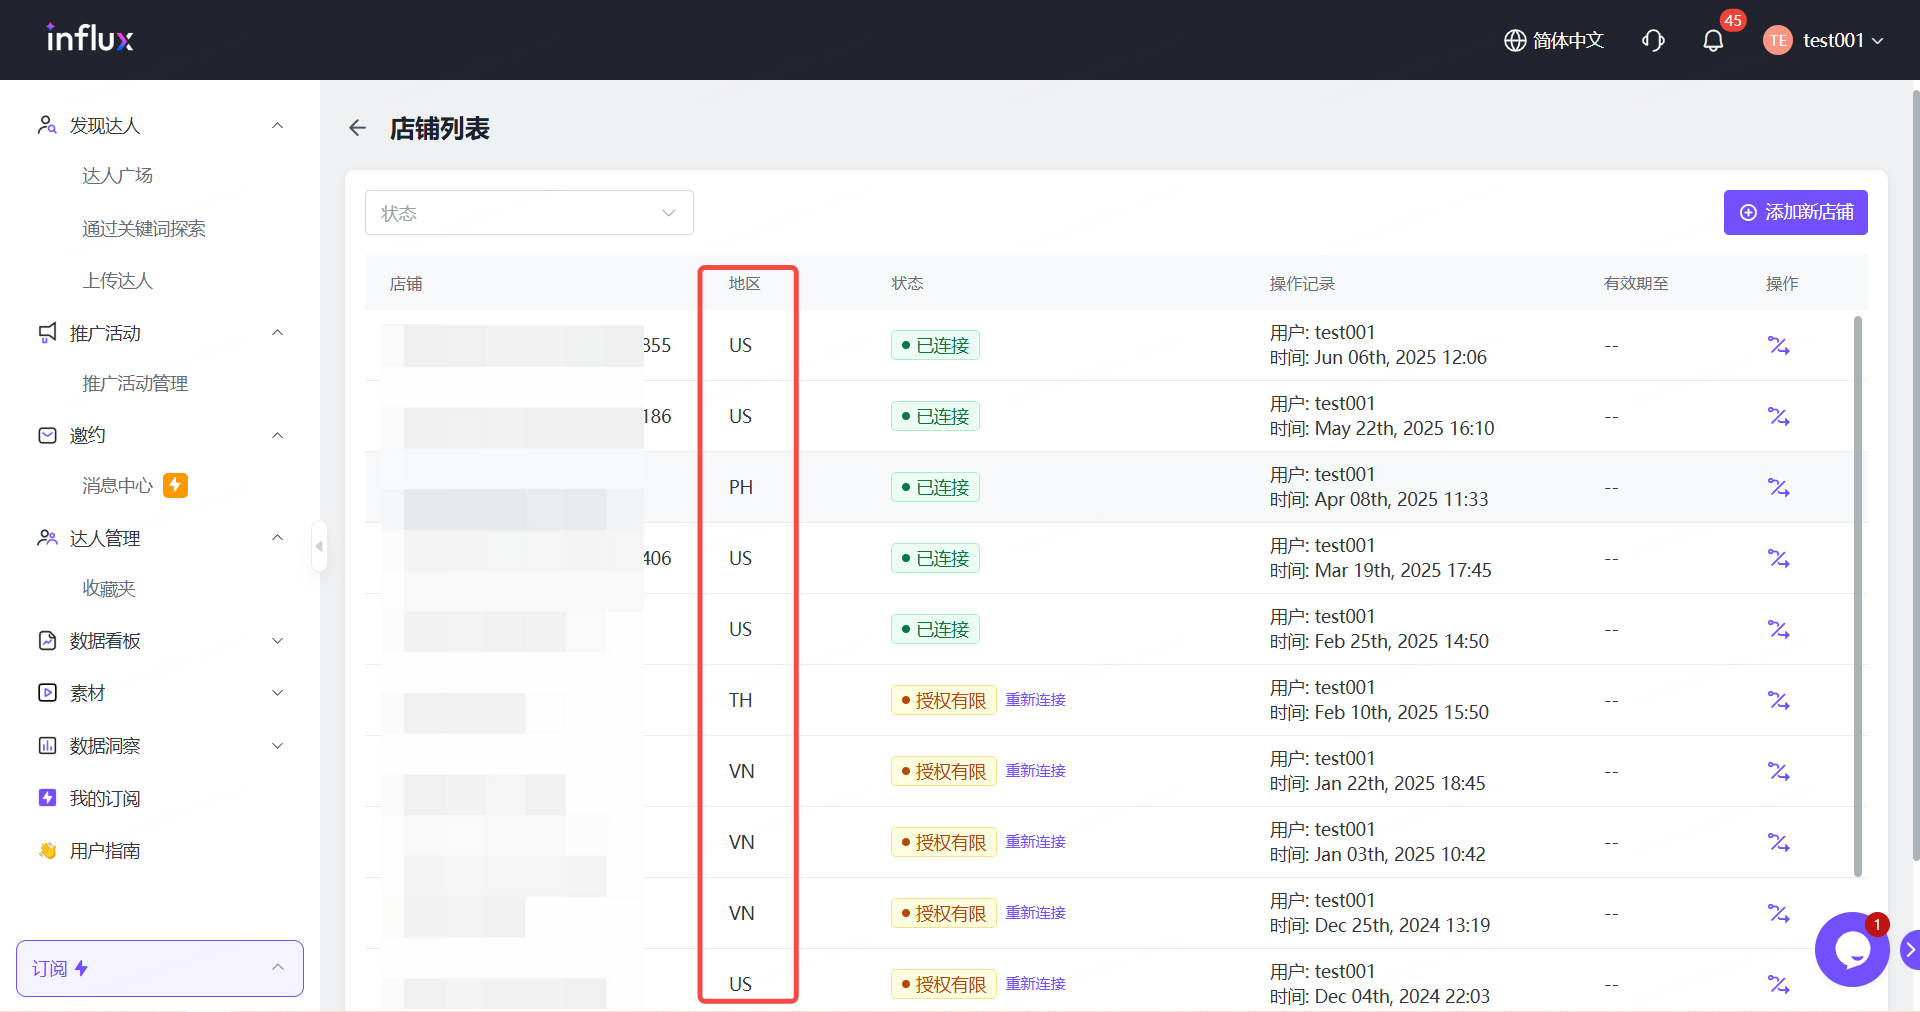
Task: Go to 推广活动管理 in sidebar
Action: pyautogui.click(x=135, y=384)
